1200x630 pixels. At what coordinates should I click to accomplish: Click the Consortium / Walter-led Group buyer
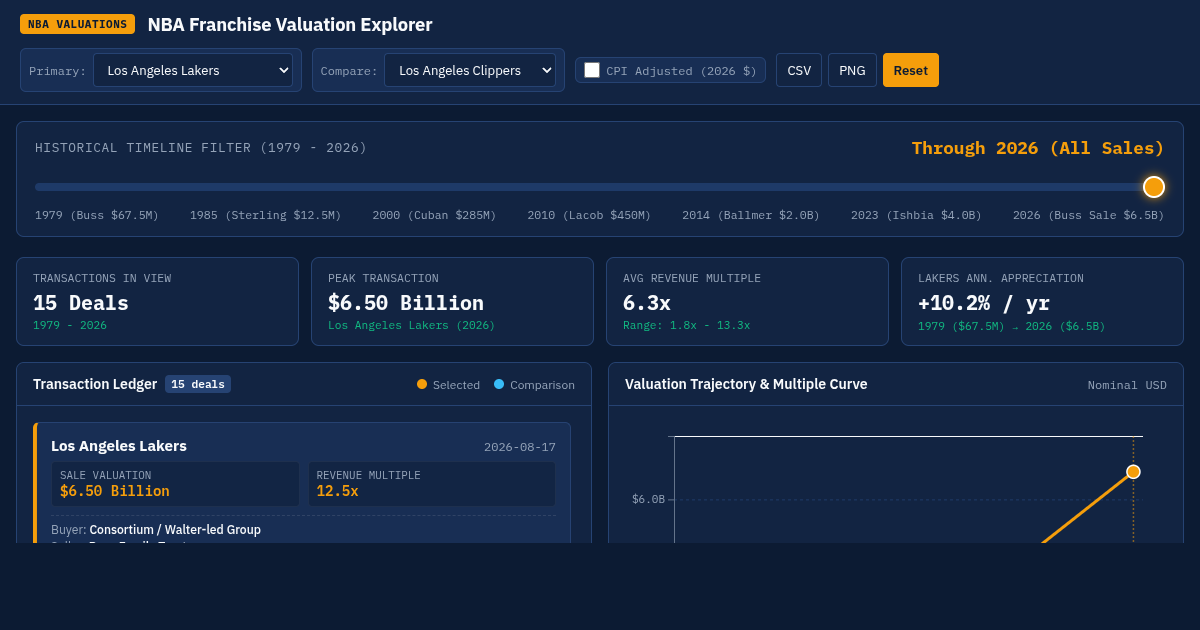[x=175, y=530]
